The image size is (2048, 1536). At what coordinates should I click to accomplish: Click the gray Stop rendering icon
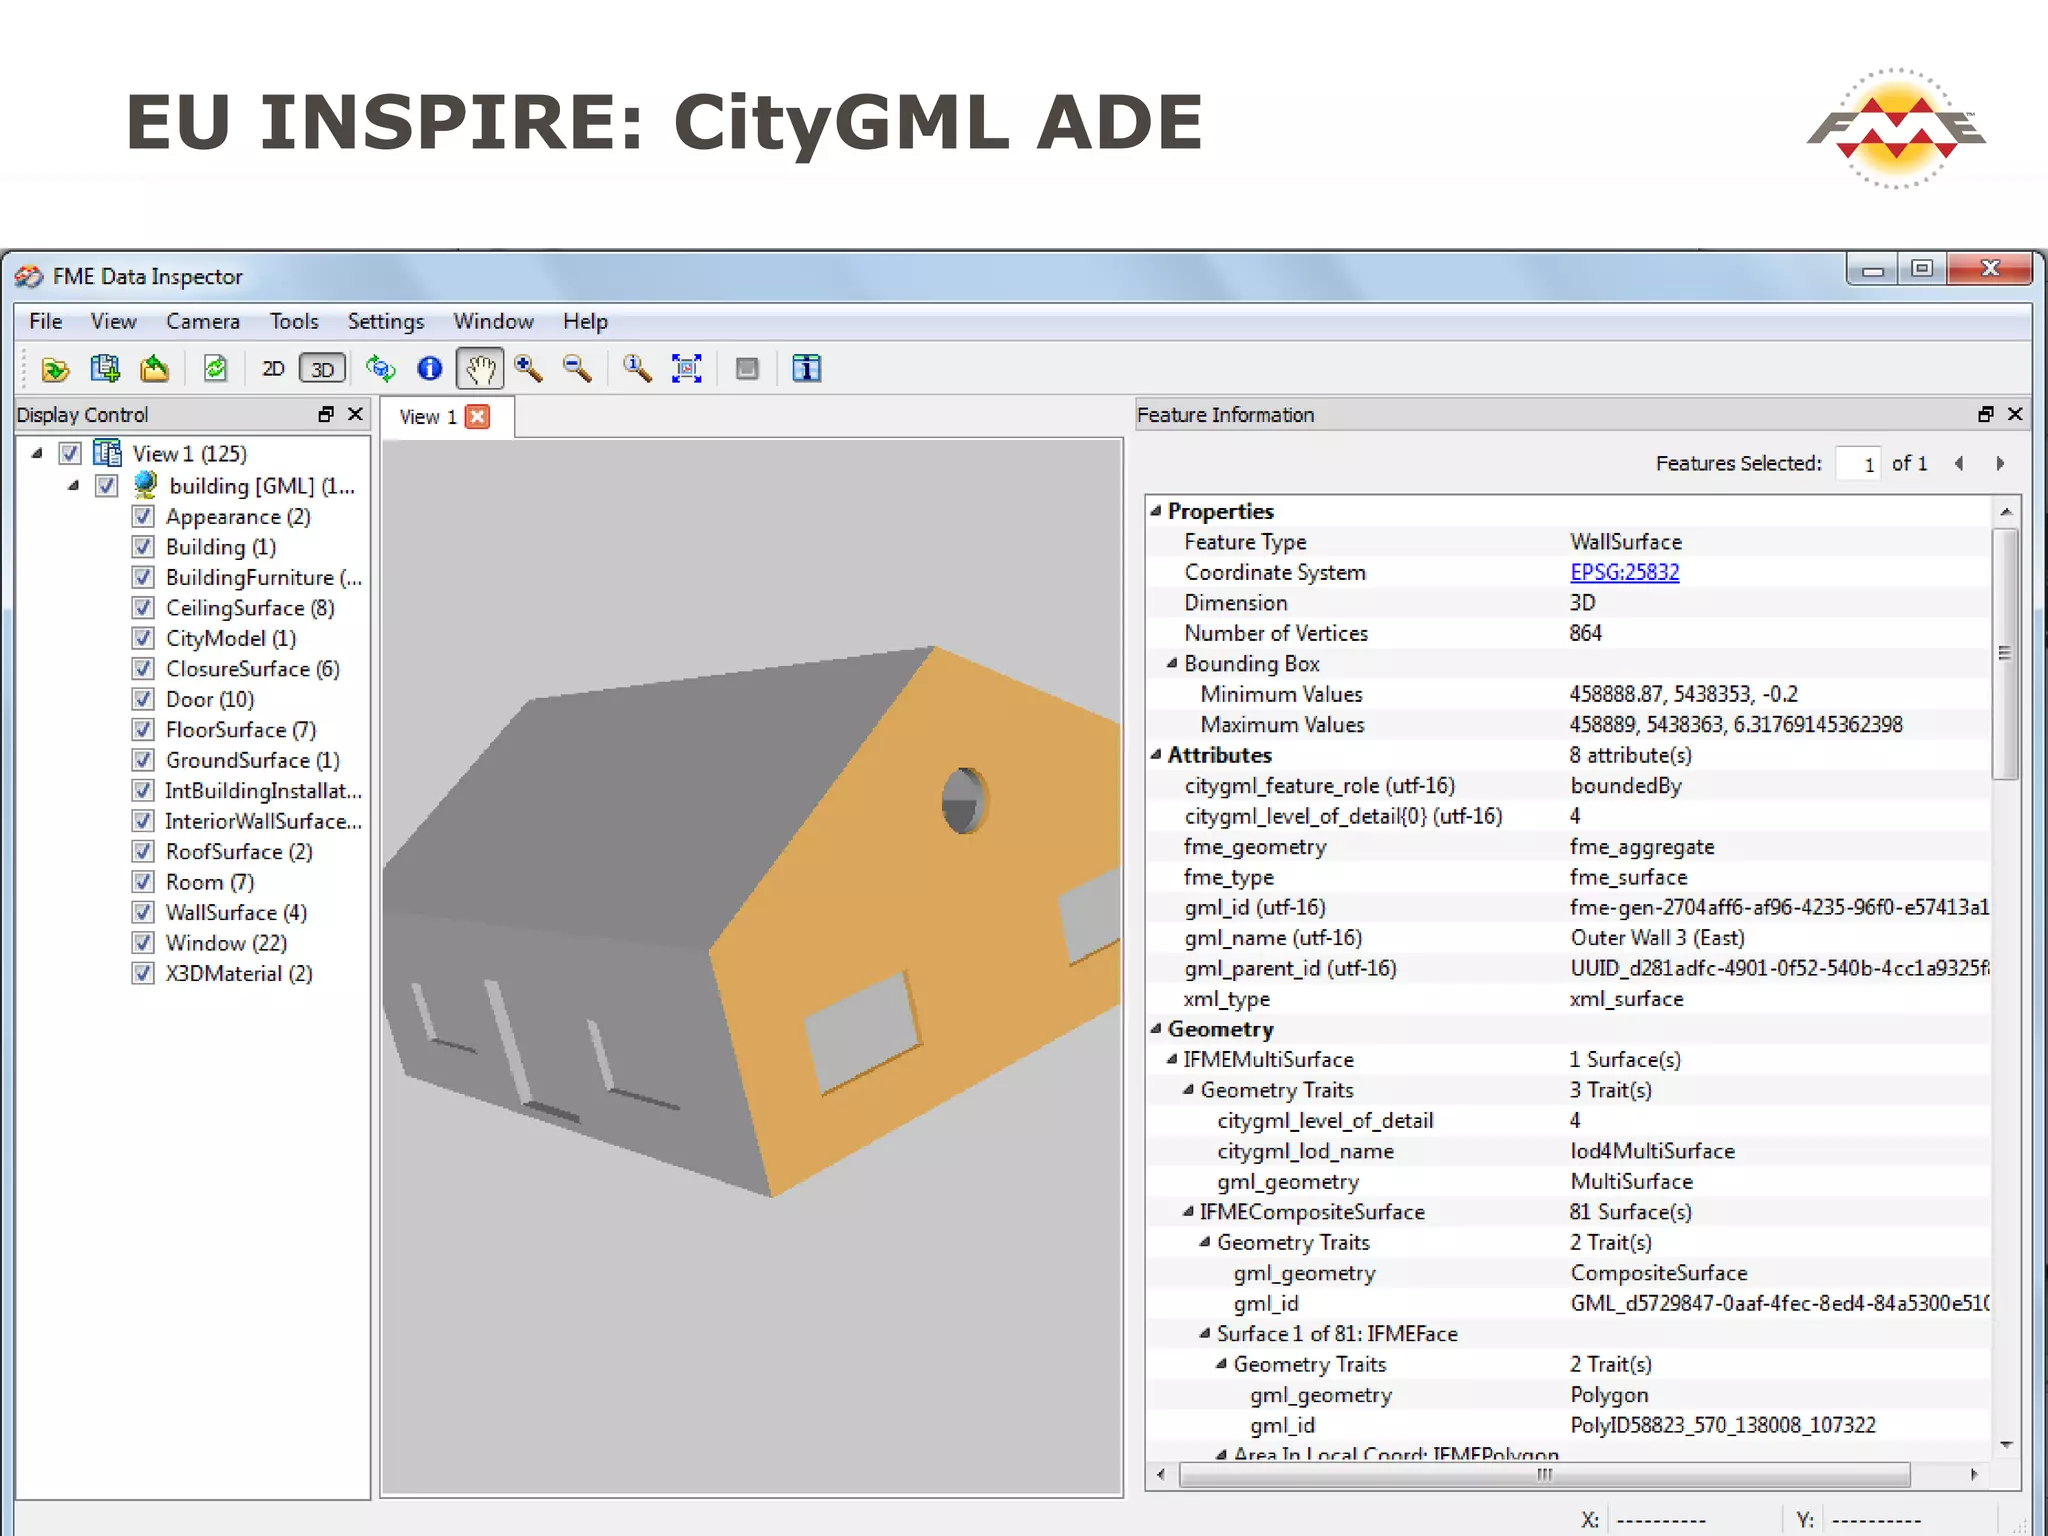click(747, 369)
